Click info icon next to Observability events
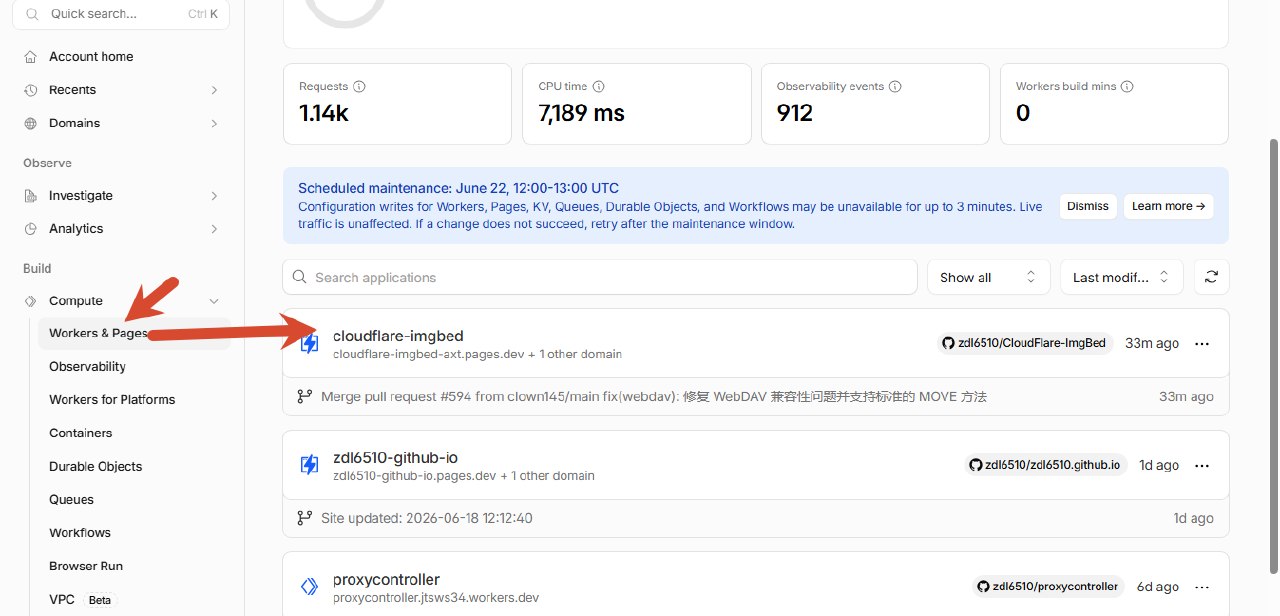The height and width of the screenshot is (616, 1280). (x=896, y=87)
